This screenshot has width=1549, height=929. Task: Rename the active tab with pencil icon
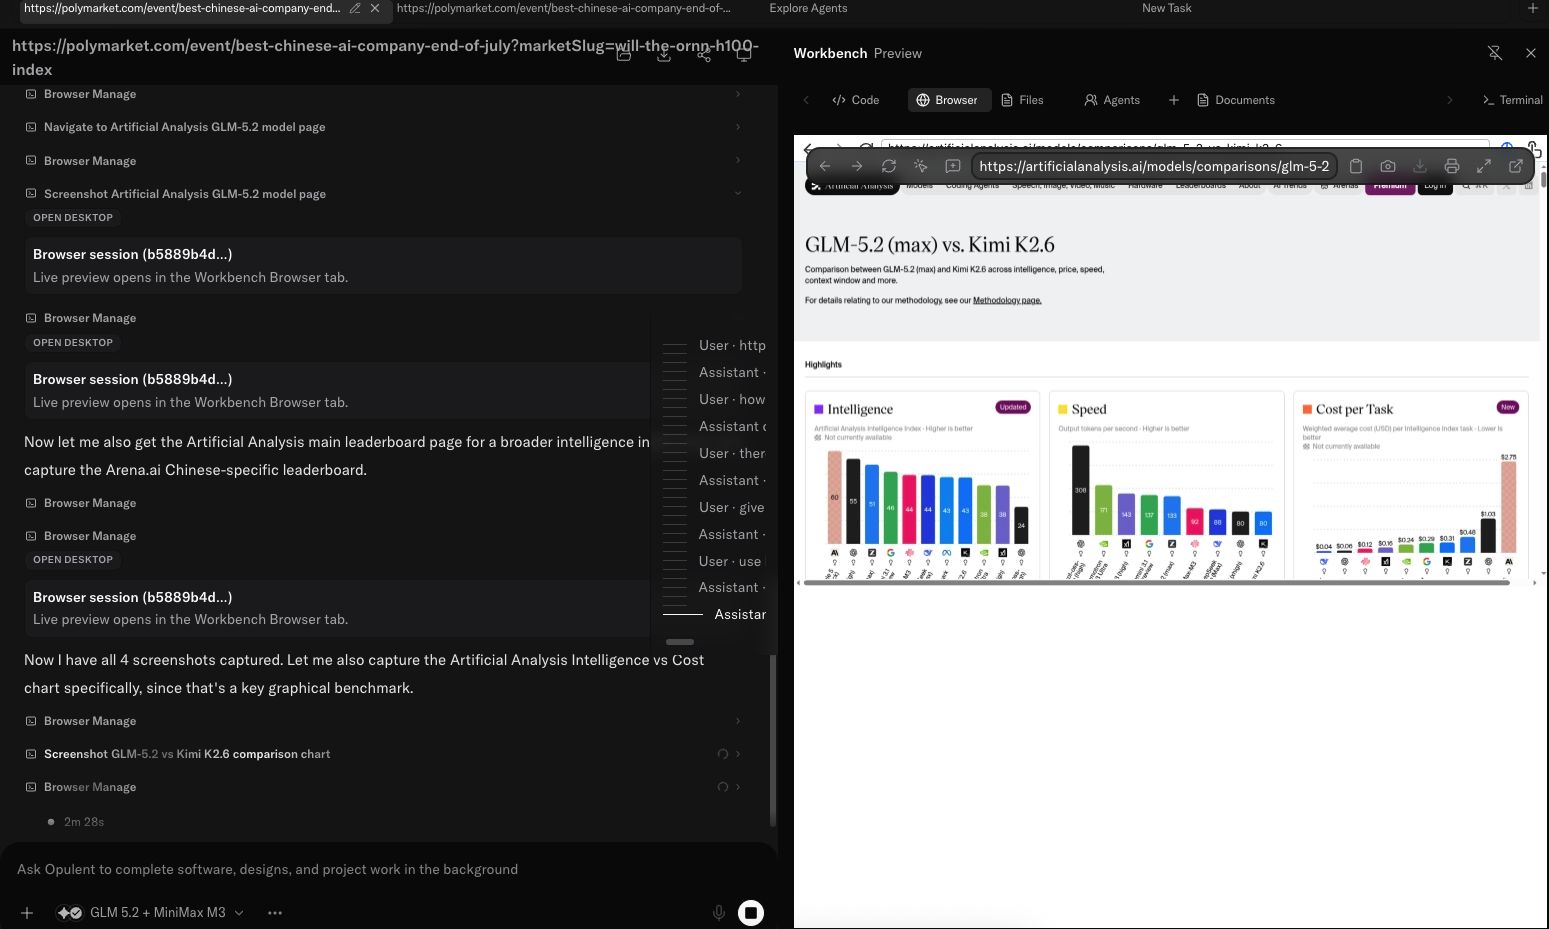pyautogui.click(x=355, y=8)
